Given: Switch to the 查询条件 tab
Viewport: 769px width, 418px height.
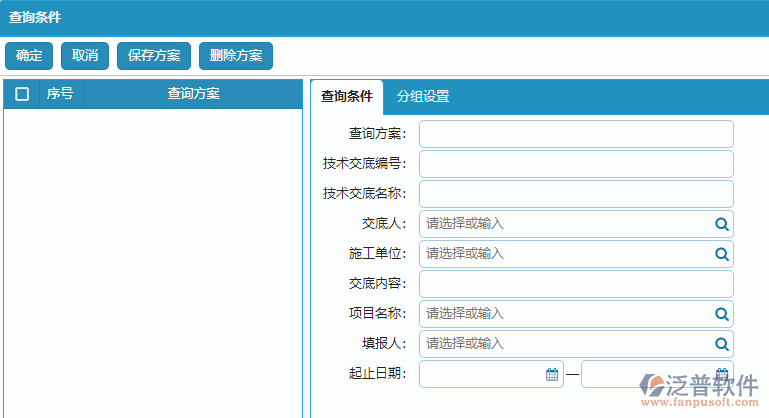Looking at the screenshot, I should (347, 97).
